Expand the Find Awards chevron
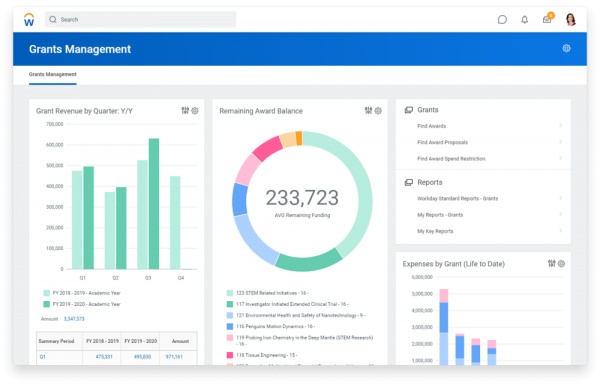 coord(561,126)
